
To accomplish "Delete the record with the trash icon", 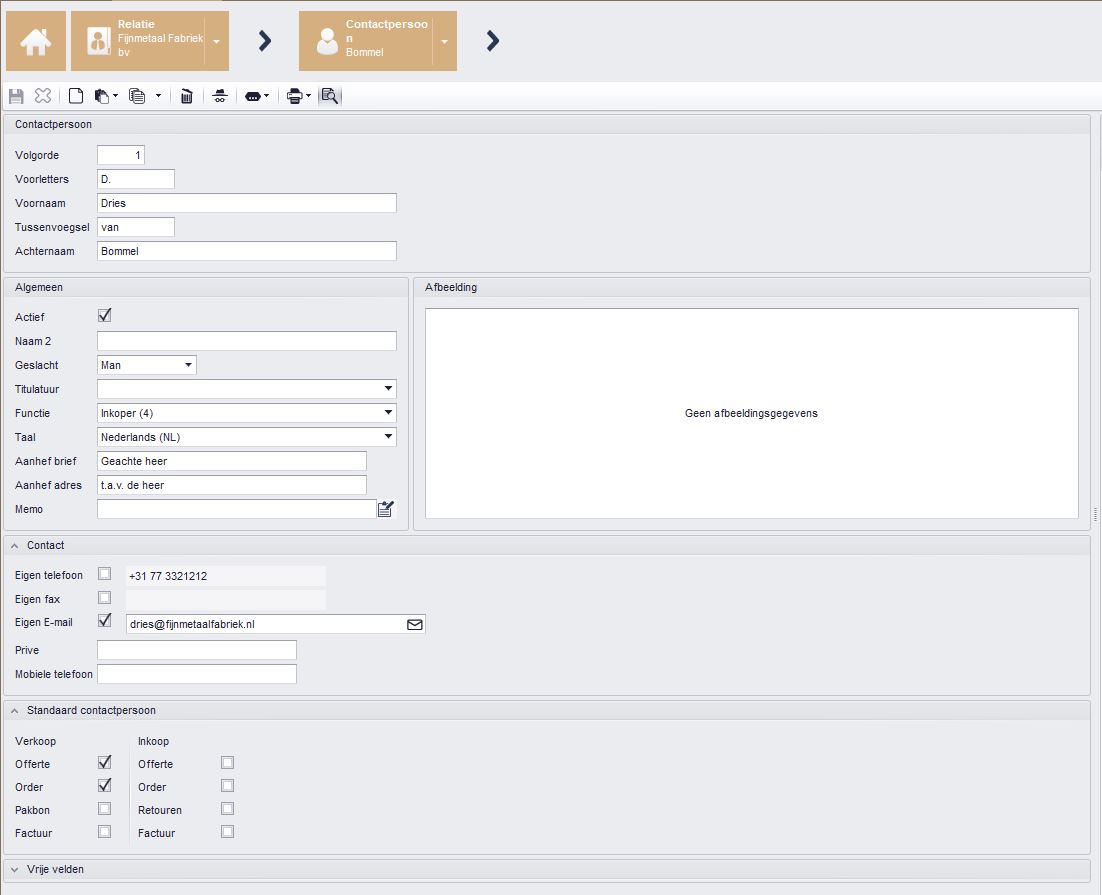I will (x=186, y=96).
